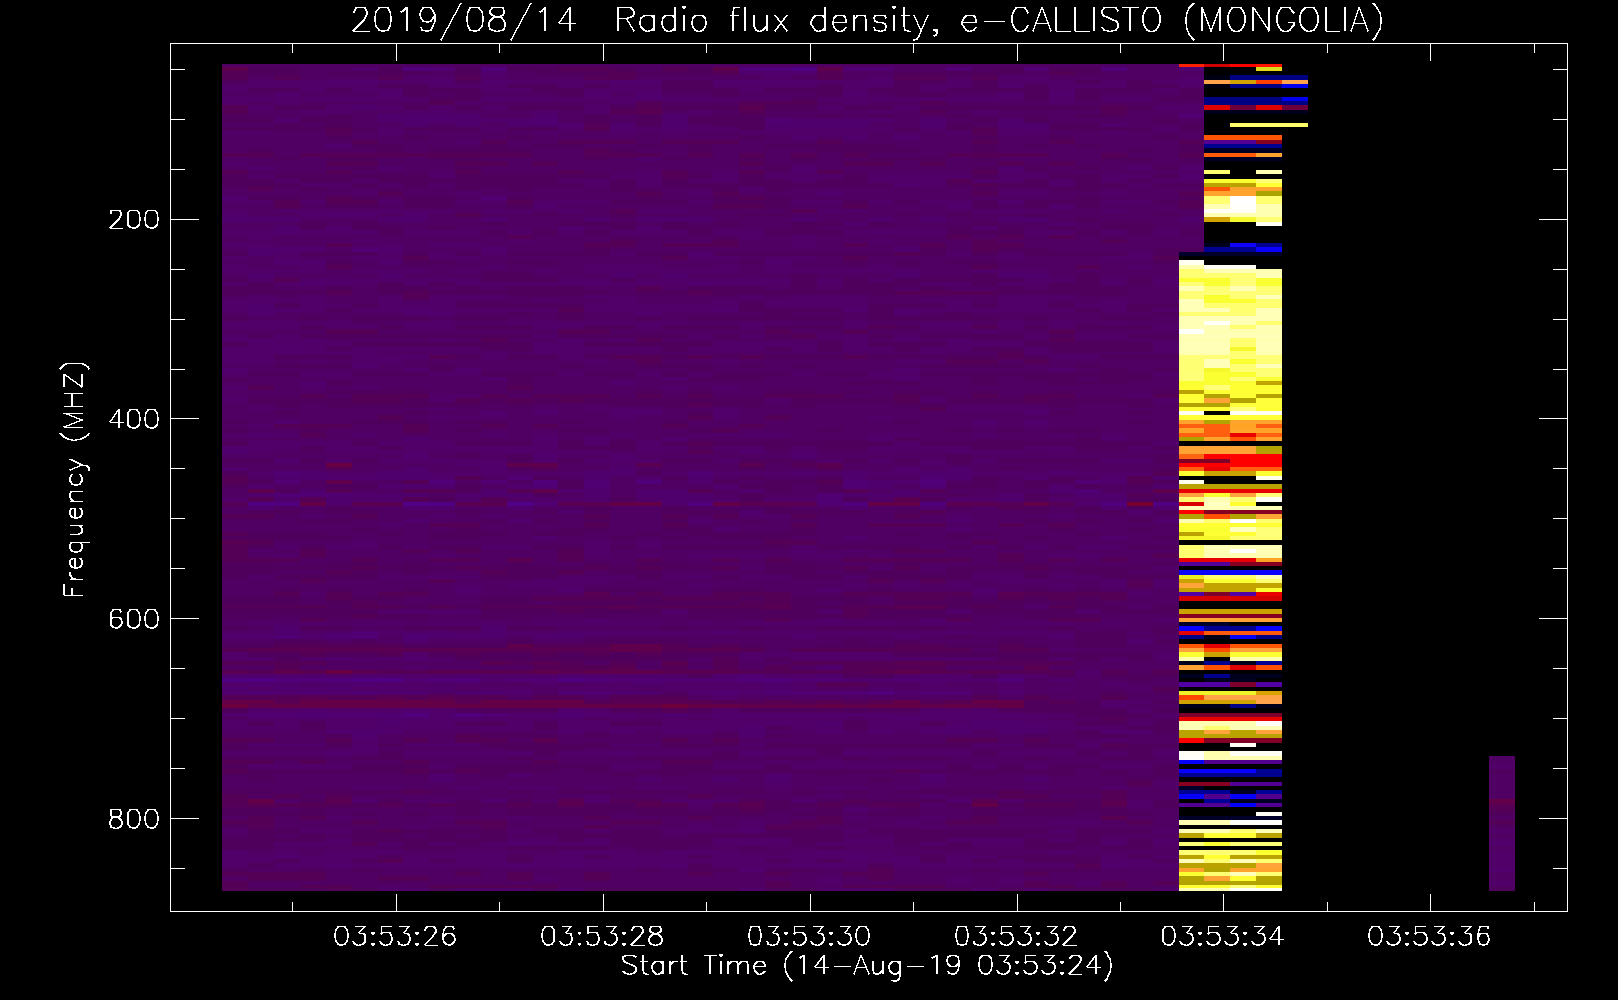Image resolution: width=1618 pixels, height=1000 pixels.
Task: Click the 03:53:28 time tick label
Action: coord(602,937)
